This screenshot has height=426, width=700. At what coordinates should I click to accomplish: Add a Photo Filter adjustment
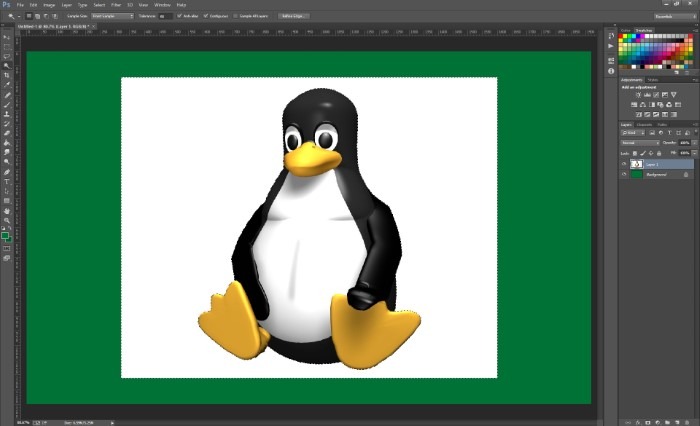click(660, 105)
